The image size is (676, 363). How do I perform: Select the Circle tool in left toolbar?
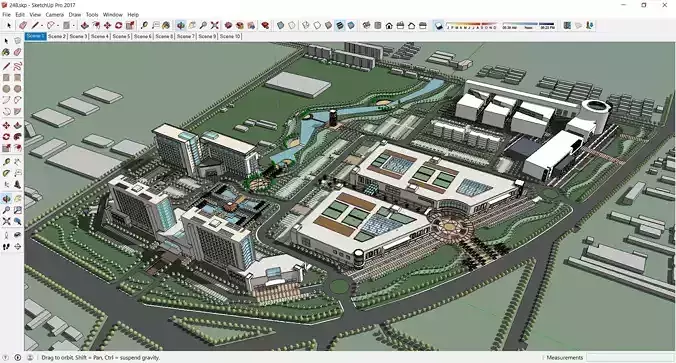click(6, 89)
